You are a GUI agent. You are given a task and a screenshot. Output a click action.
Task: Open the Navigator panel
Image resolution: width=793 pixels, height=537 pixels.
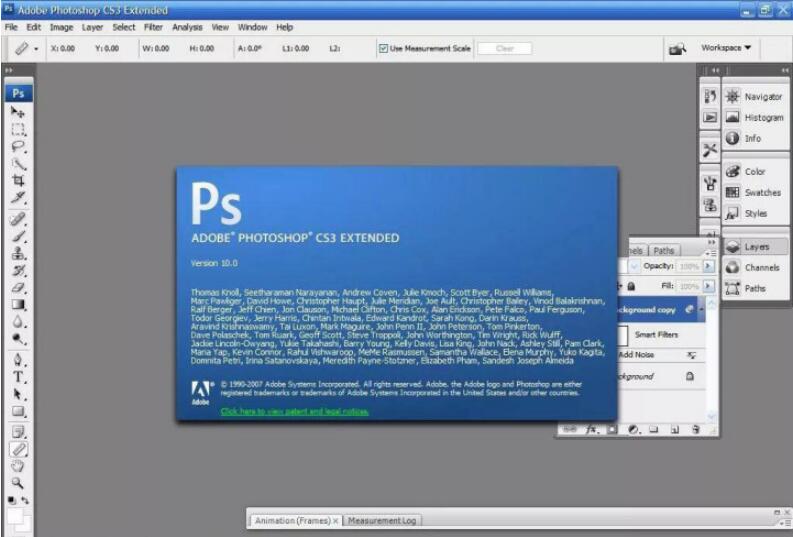point(755,97)
